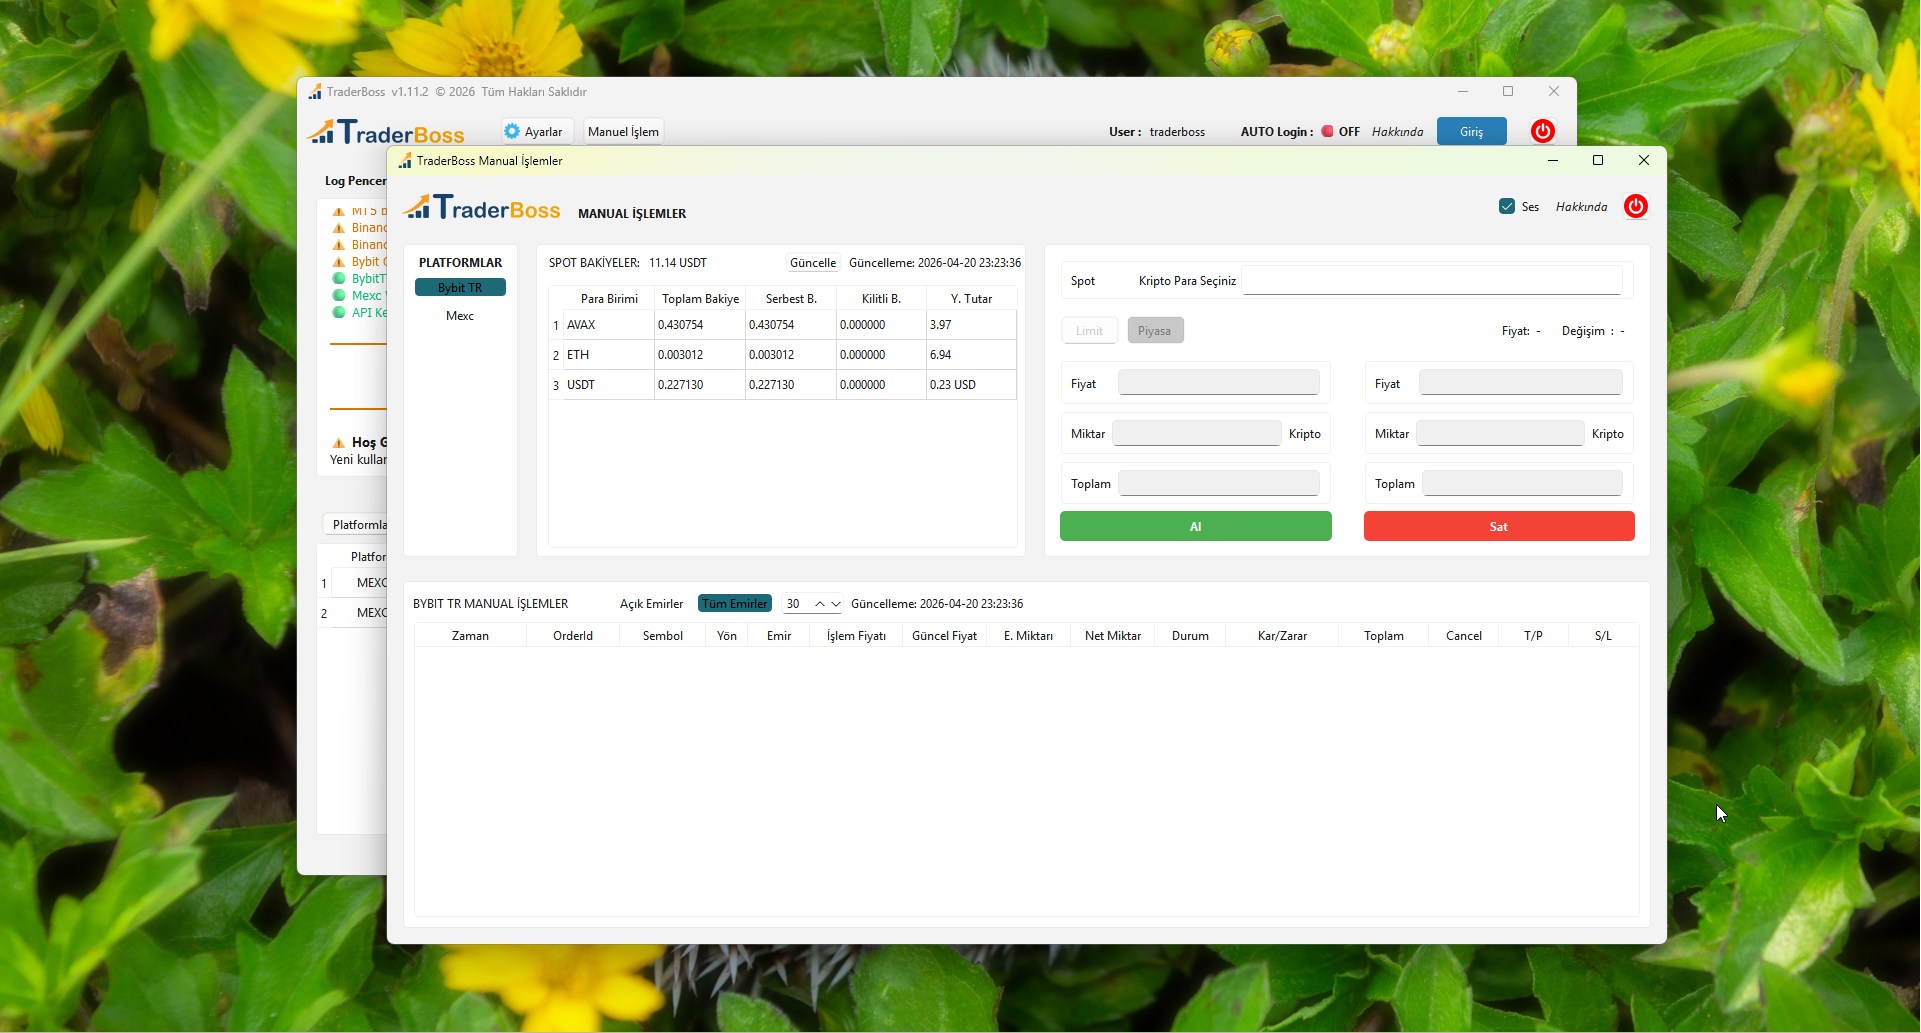Sort orders by Kar/Zarar column
The height and width of the screenshot is (1033, 1921).
(1282, 636)
